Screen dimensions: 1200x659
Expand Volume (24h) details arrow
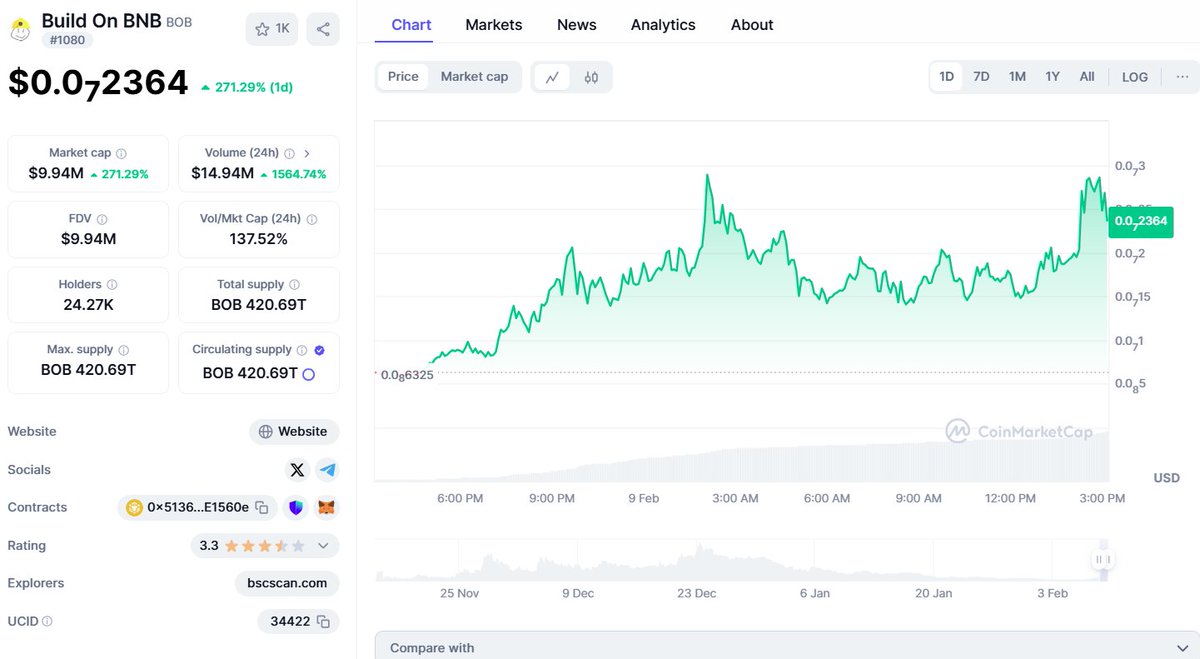click(x=307, y=154)
